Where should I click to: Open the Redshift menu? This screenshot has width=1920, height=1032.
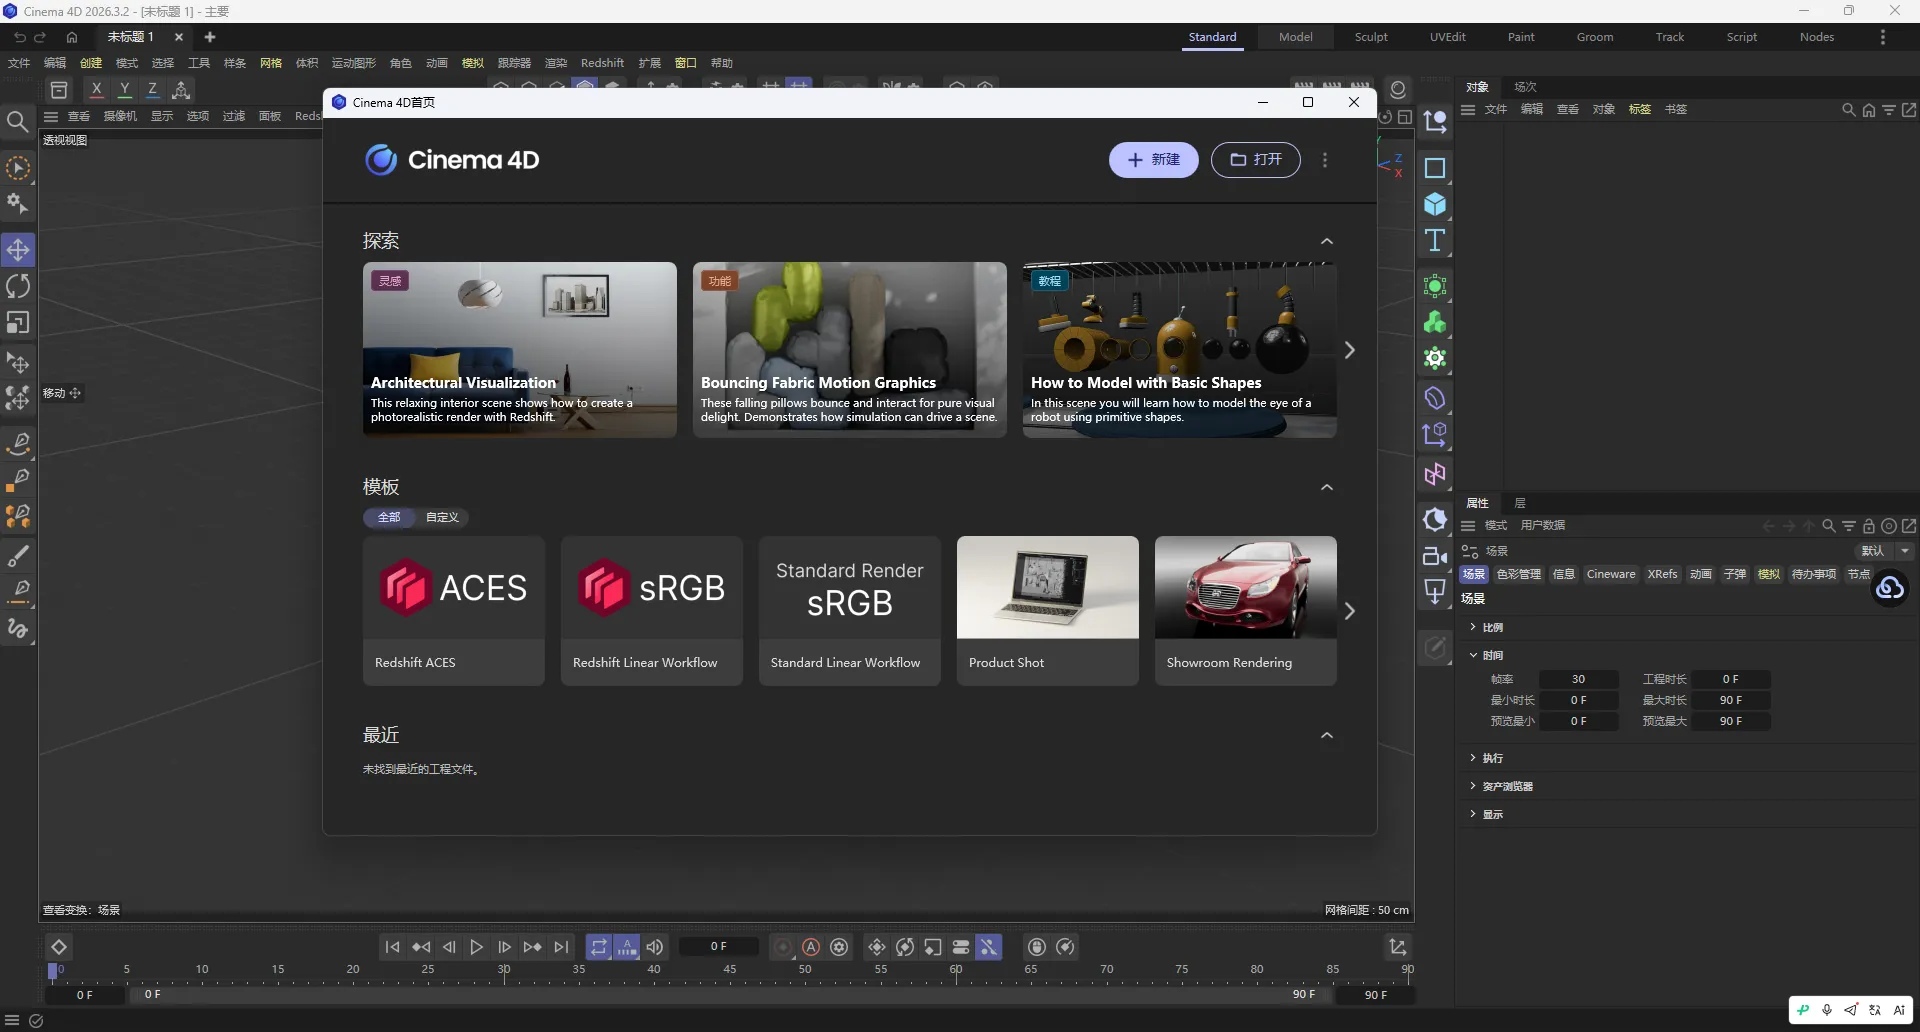[x=602, y=63]
